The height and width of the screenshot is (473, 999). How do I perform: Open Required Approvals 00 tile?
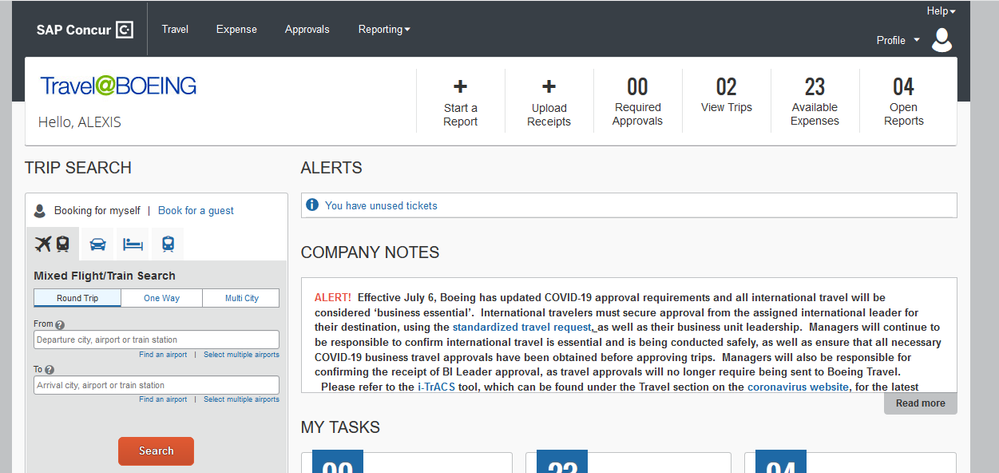[x=637, y=101]
